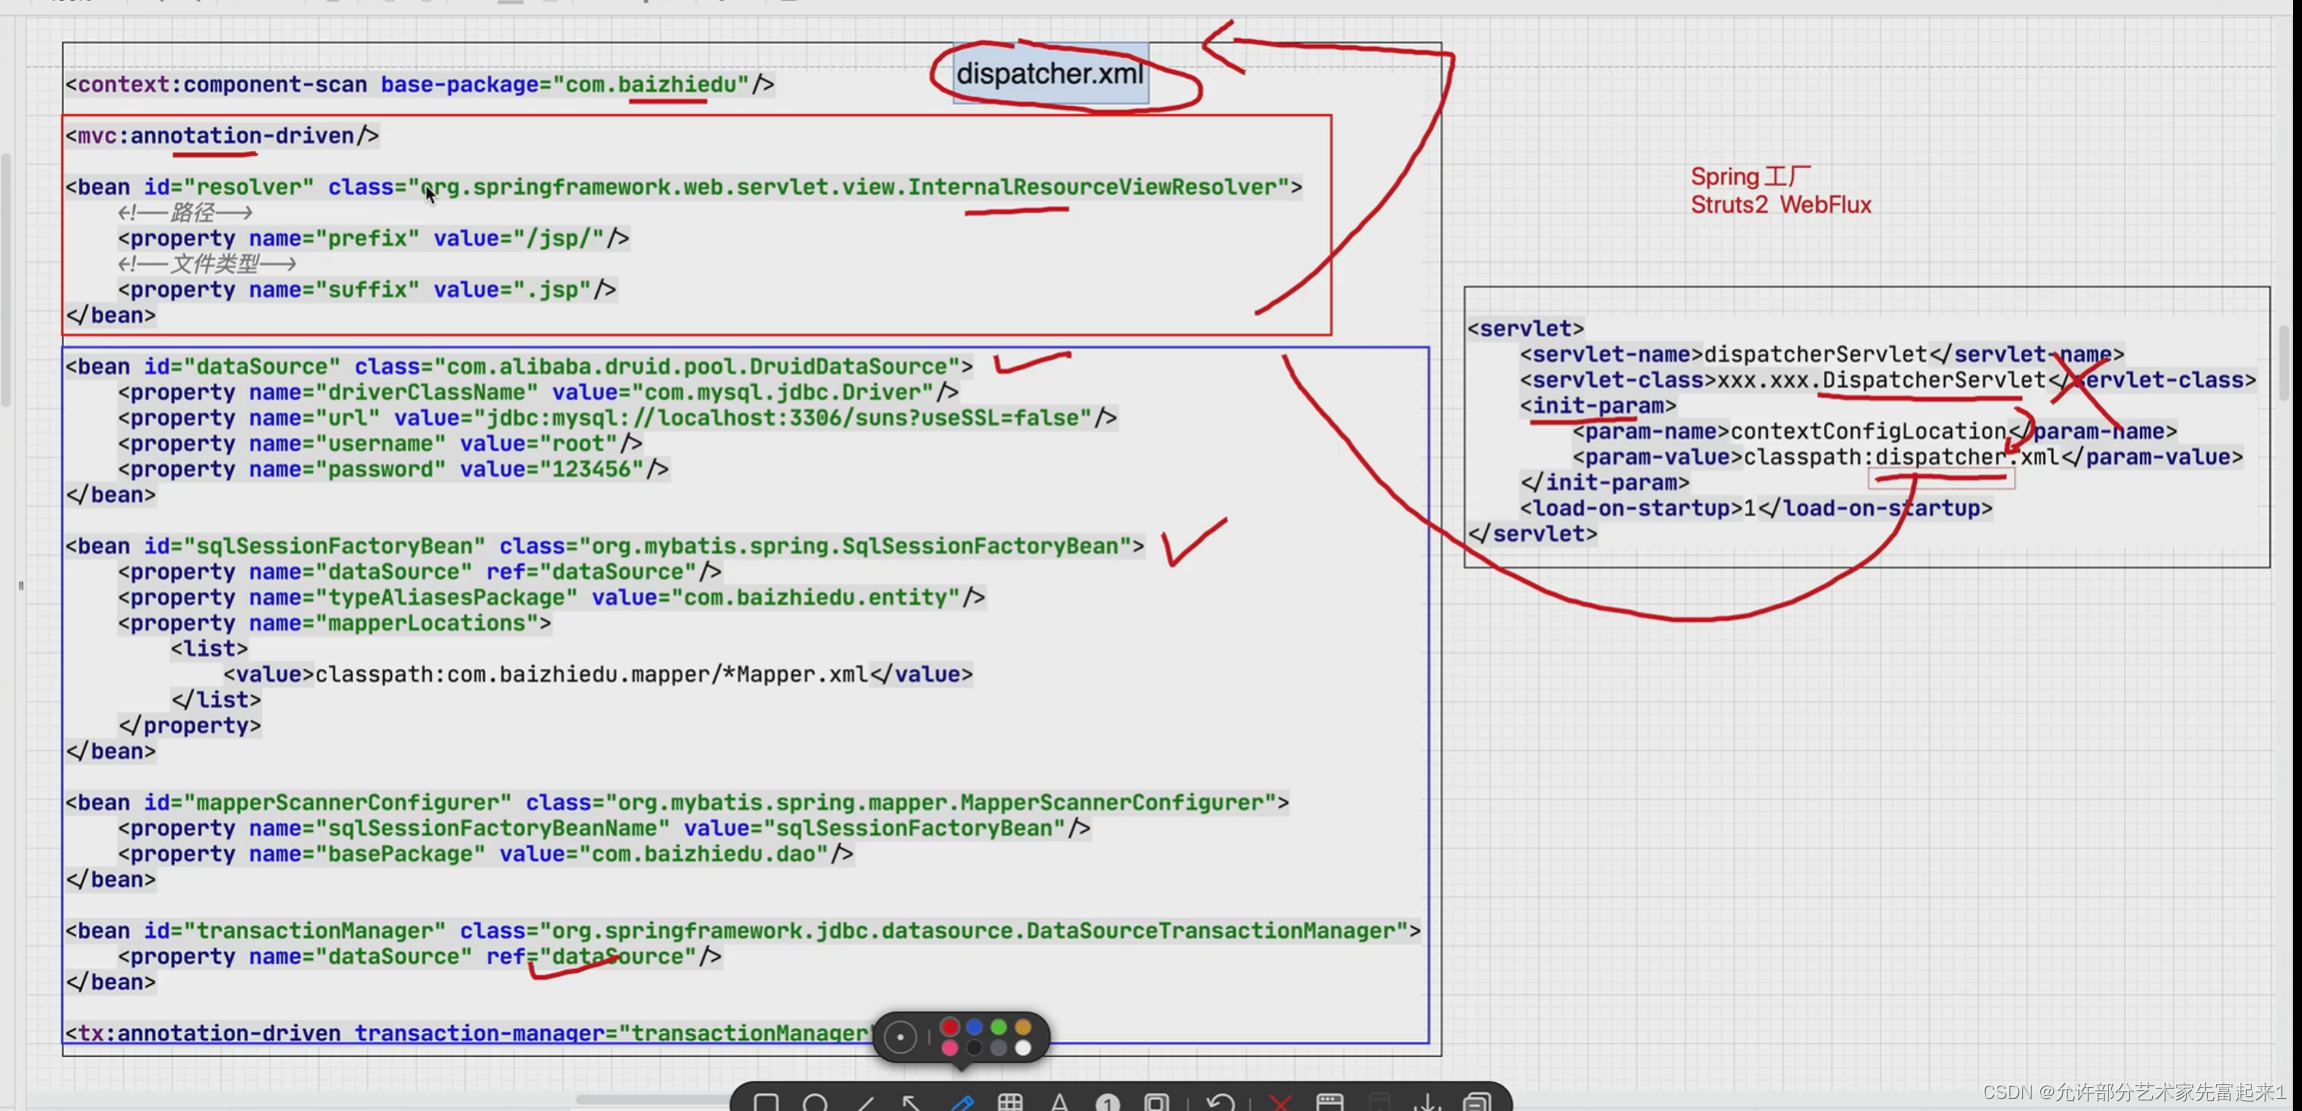Click the Spring Struts2 WebFlux note
Viewport: 2302px width, 1111px height.
[1780, 191]
